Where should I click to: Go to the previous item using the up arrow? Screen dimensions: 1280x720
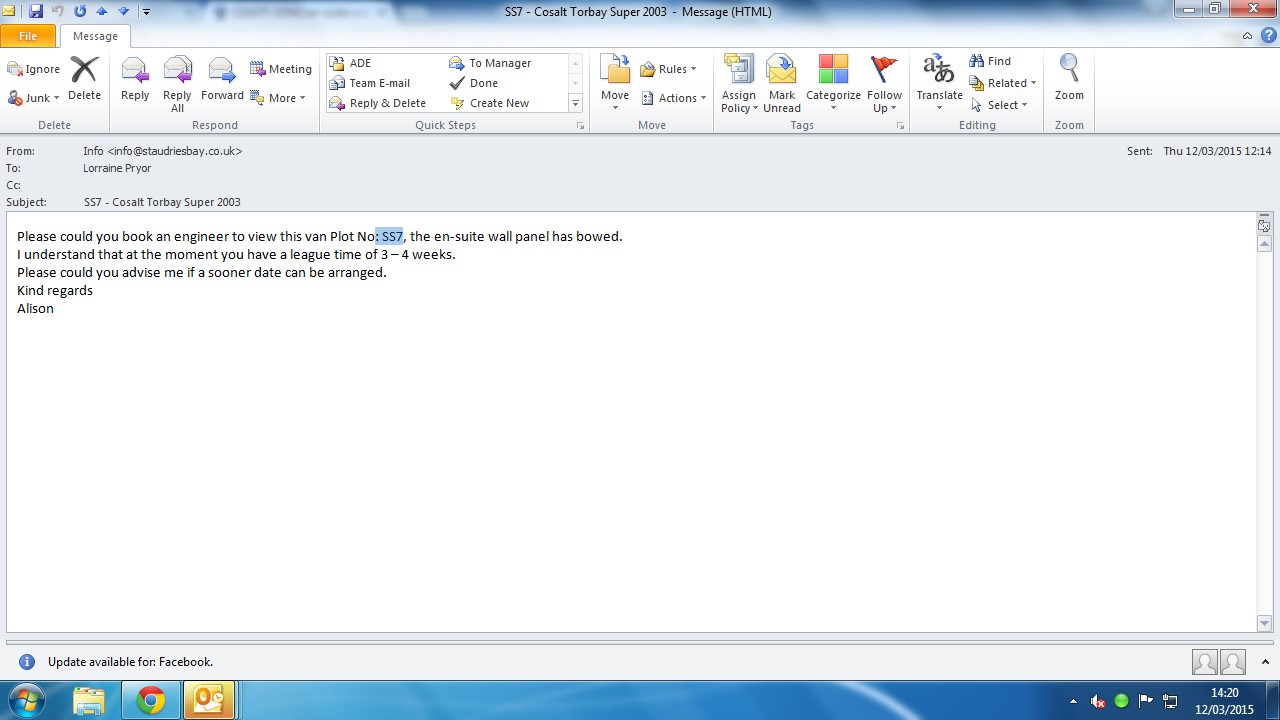click(x=101, y=11)
